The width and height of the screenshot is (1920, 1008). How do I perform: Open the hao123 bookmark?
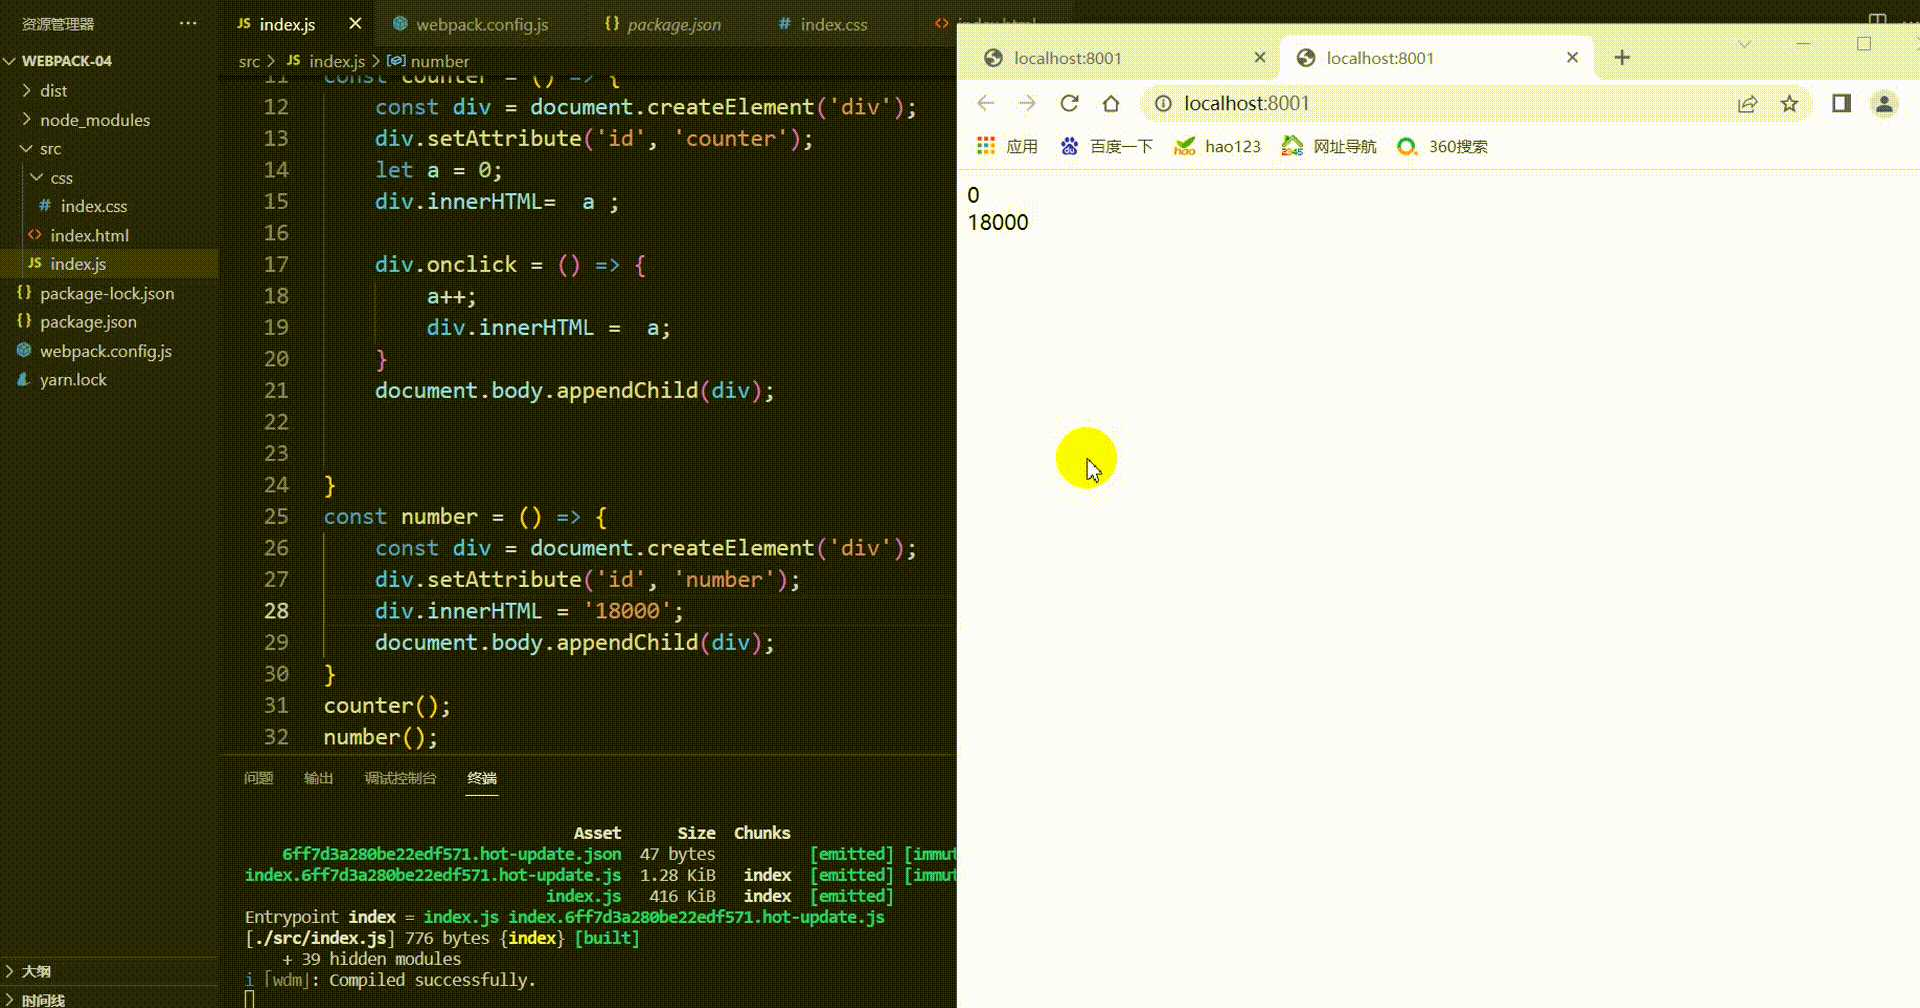(x=1217, y=147)
